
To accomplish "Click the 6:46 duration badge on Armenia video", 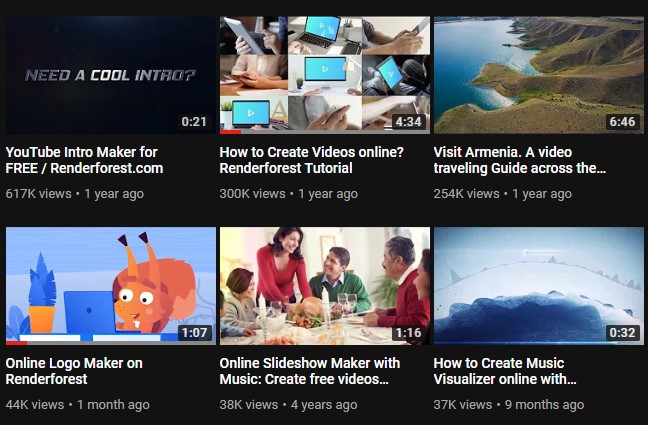I will (x=622, y=122).
